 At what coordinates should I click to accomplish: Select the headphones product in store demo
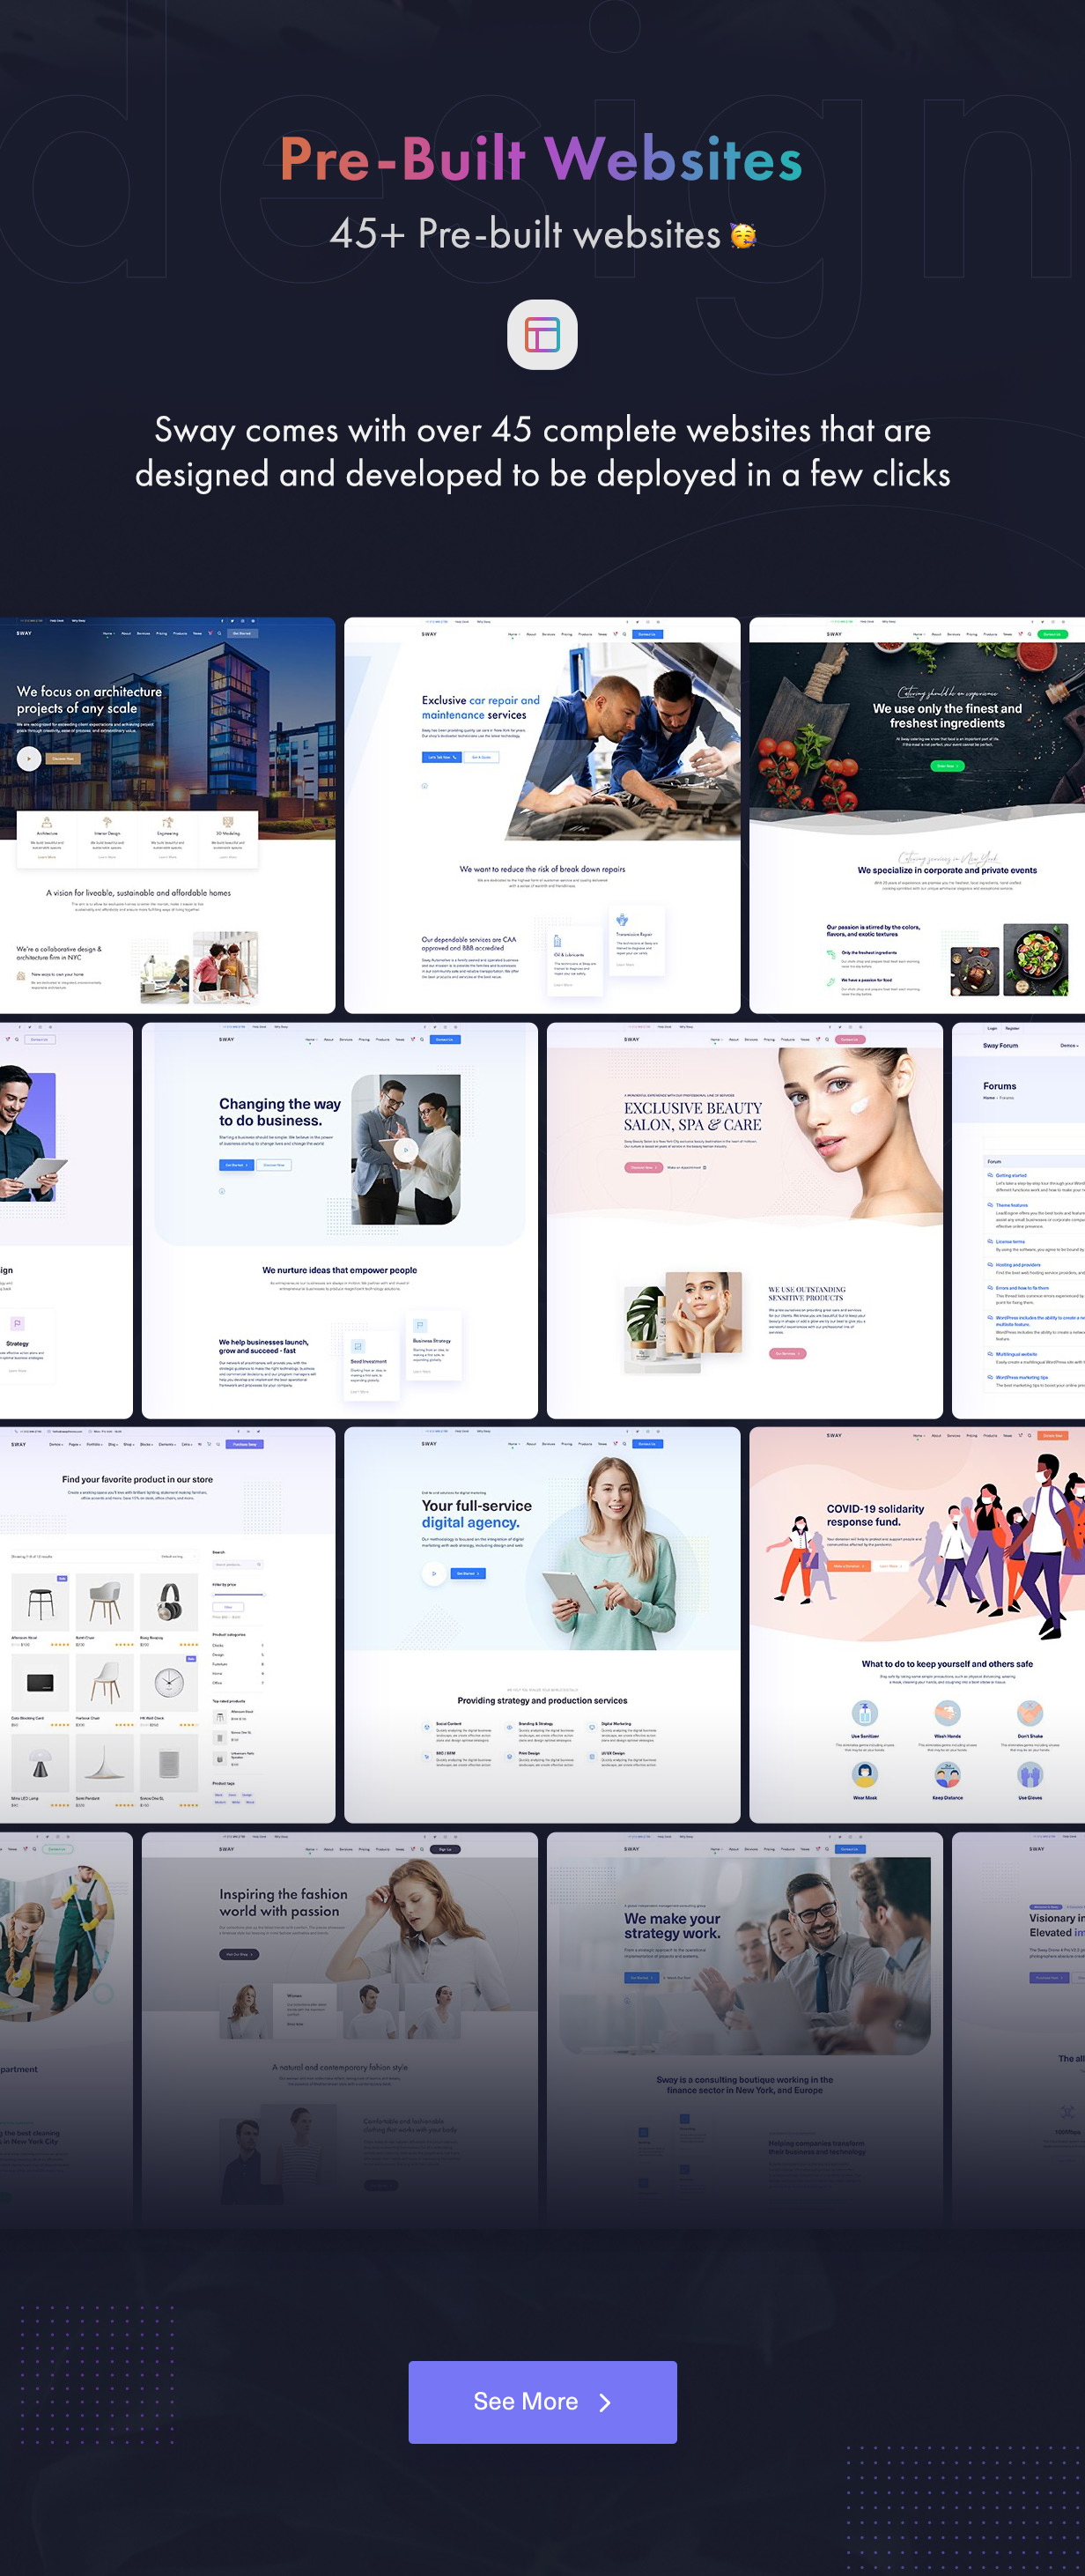pos(168,1601)
